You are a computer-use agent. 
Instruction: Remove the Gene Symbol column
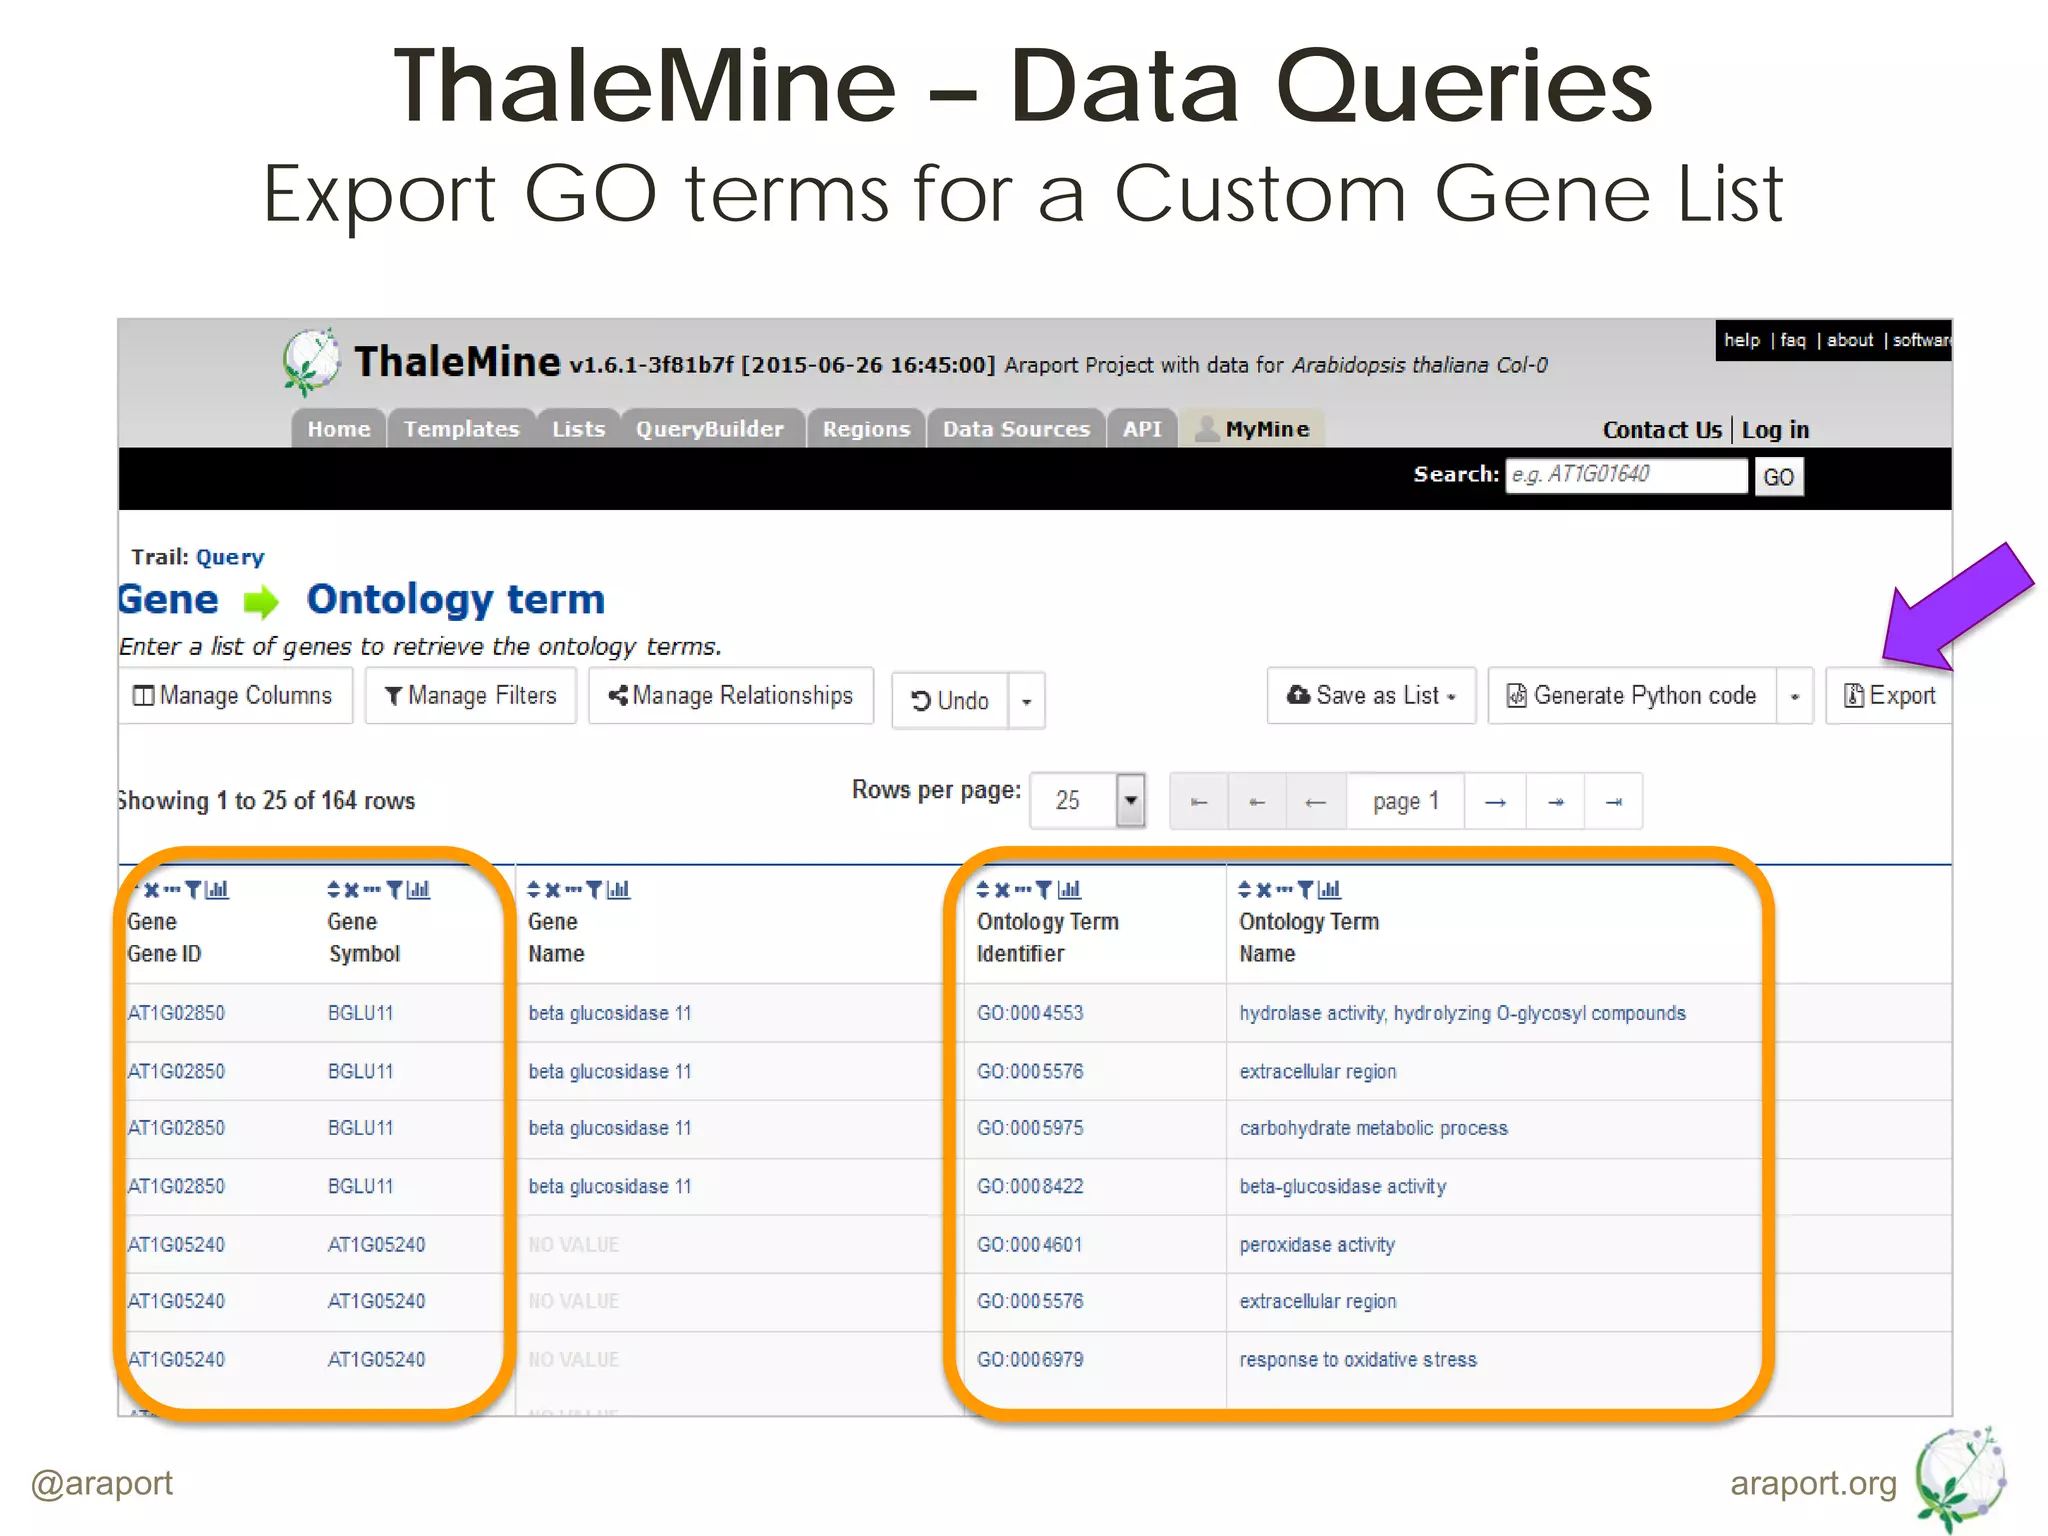352,889
